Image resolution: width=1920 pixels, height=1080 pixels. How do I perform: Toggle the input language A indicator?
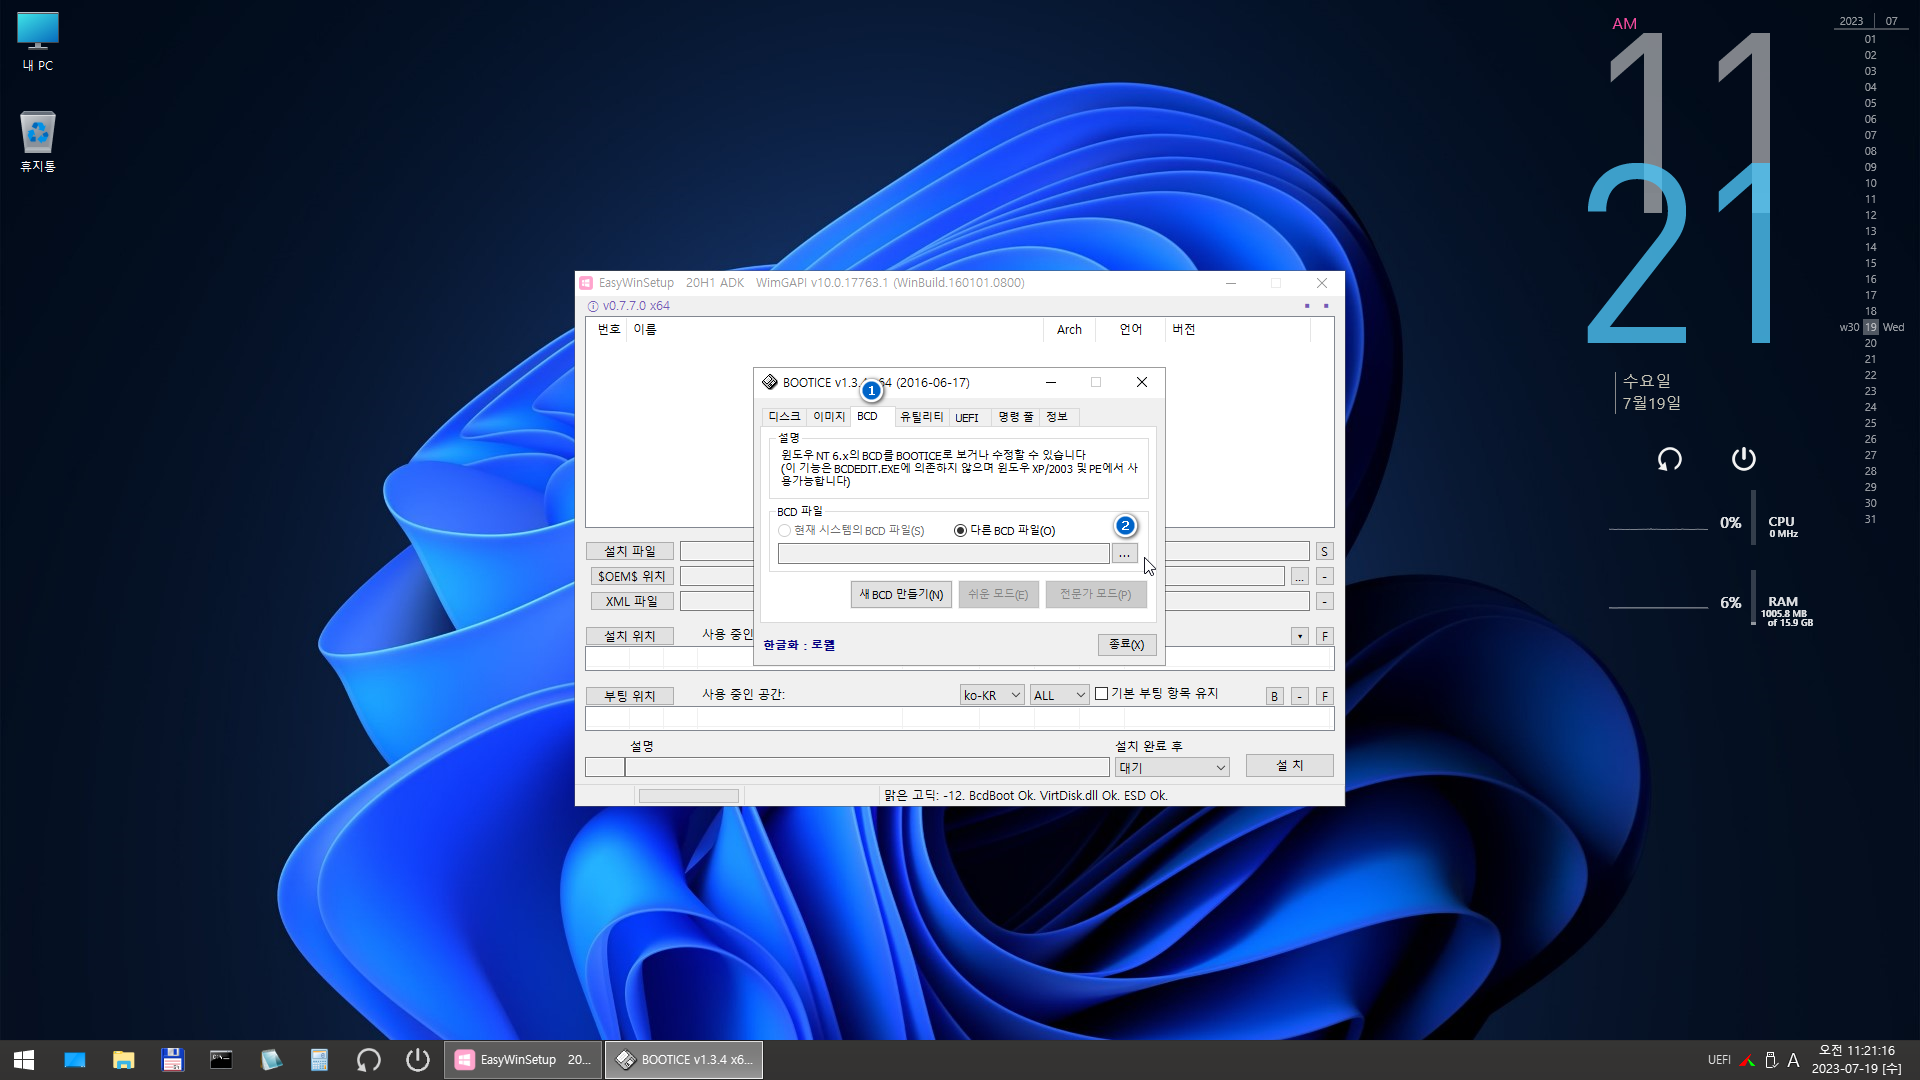[1793, 1060]
